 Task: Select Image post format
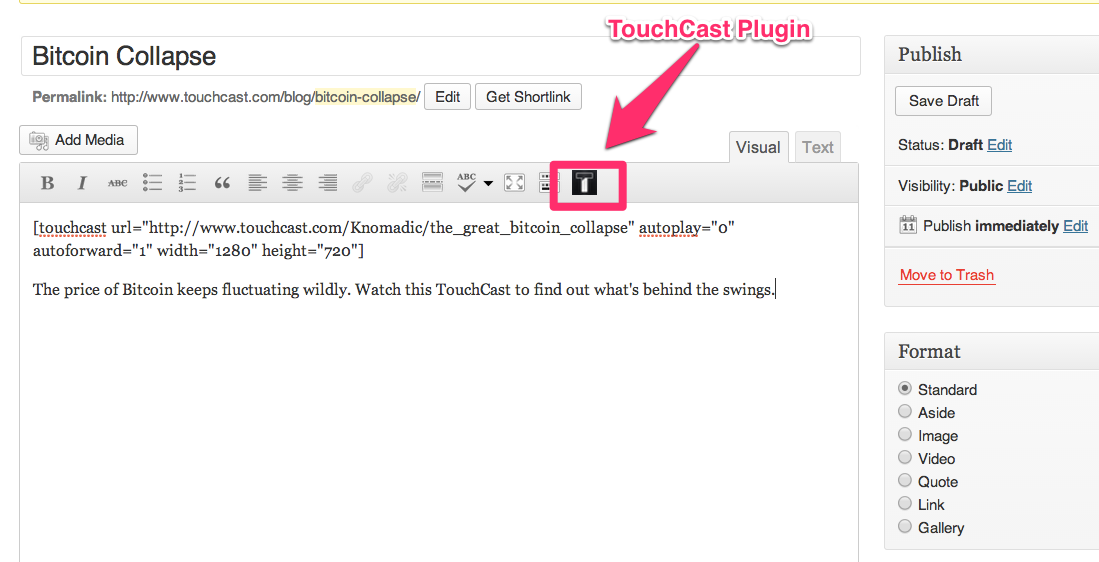coord(905,434)
